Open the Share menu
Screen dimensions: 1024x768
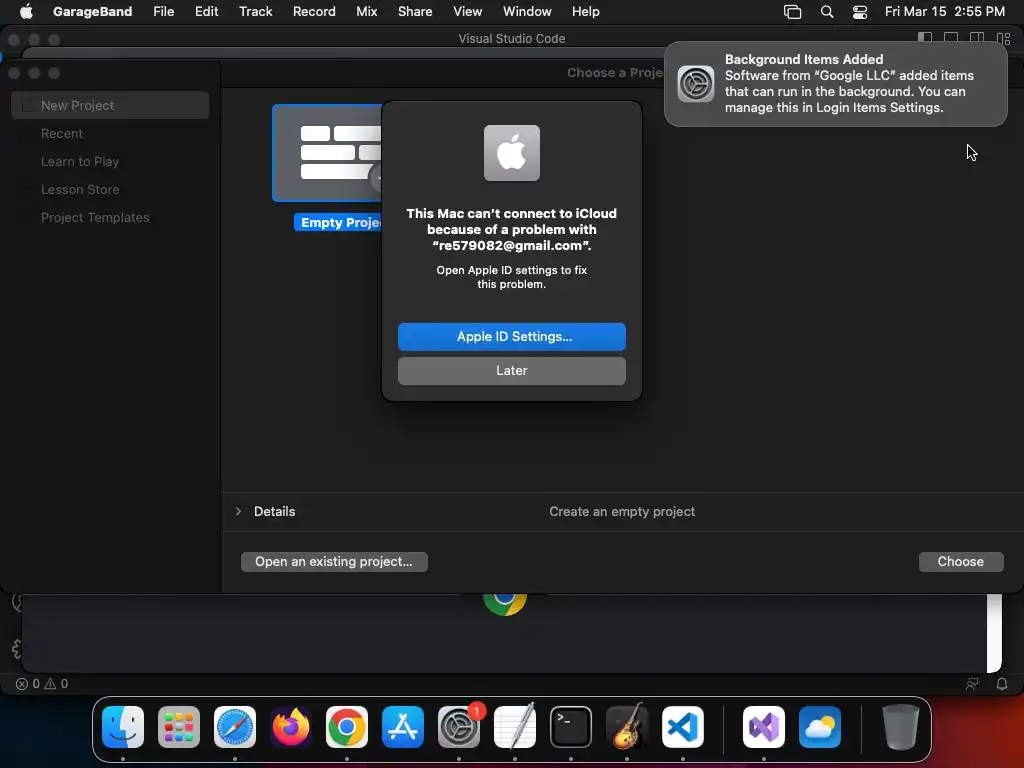[415, 11]
